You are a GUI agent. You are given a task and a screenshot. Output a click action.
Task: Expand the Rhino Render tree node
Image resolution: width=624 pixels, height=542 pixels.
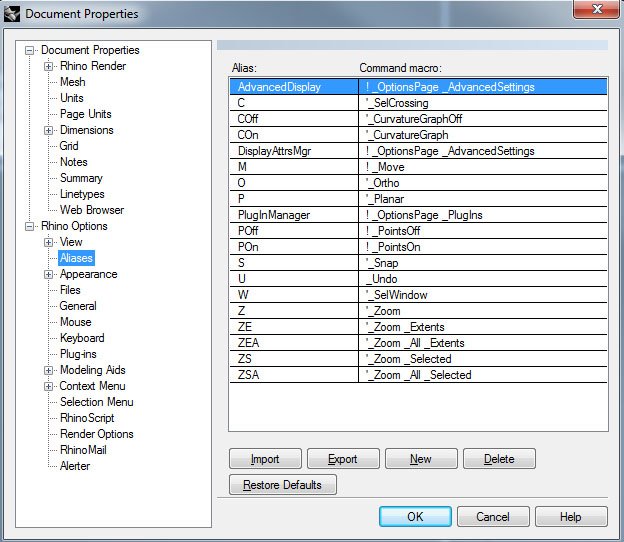[x=49, y=66]
